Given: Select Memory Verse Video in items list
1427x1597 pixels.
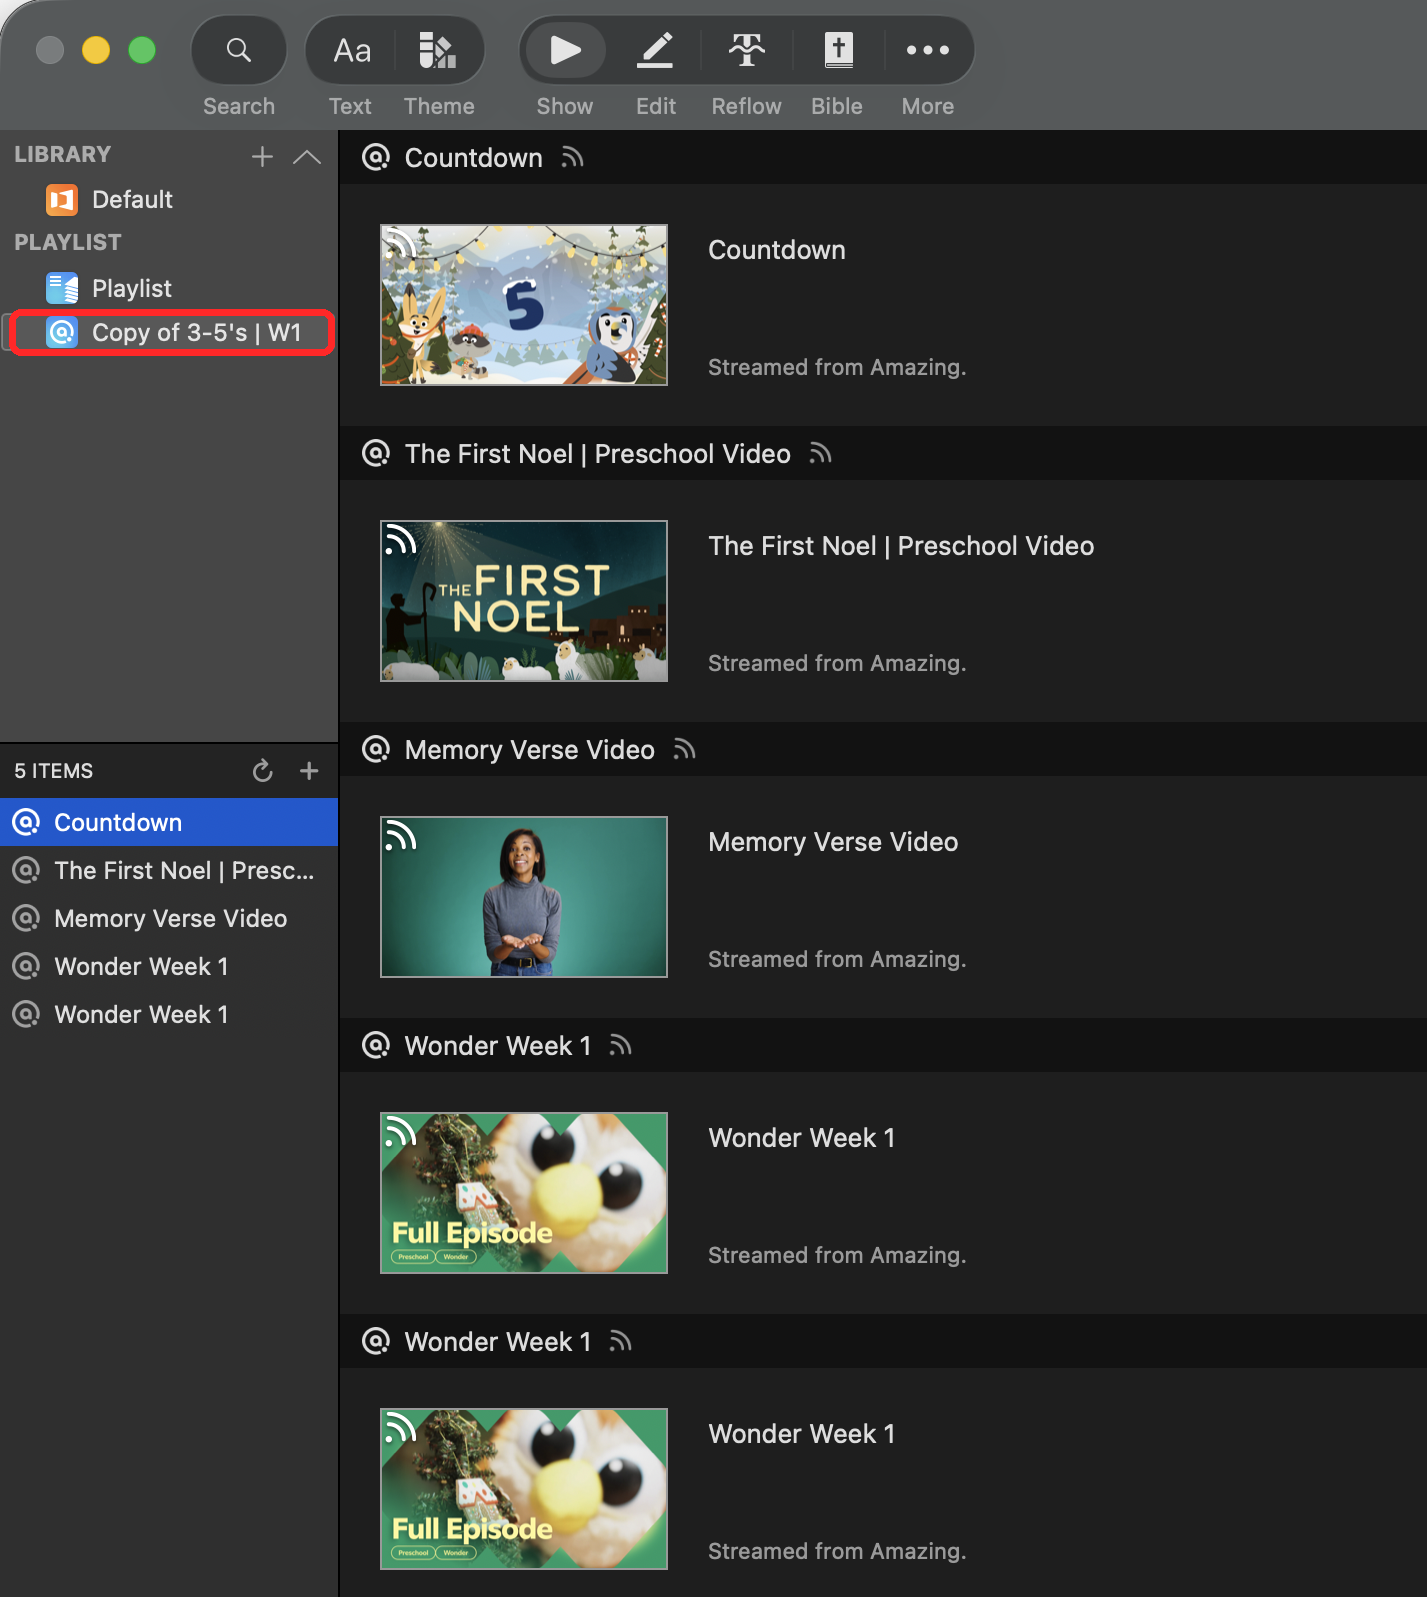Looking at the screenshot, I should click(x=169, y=919).
